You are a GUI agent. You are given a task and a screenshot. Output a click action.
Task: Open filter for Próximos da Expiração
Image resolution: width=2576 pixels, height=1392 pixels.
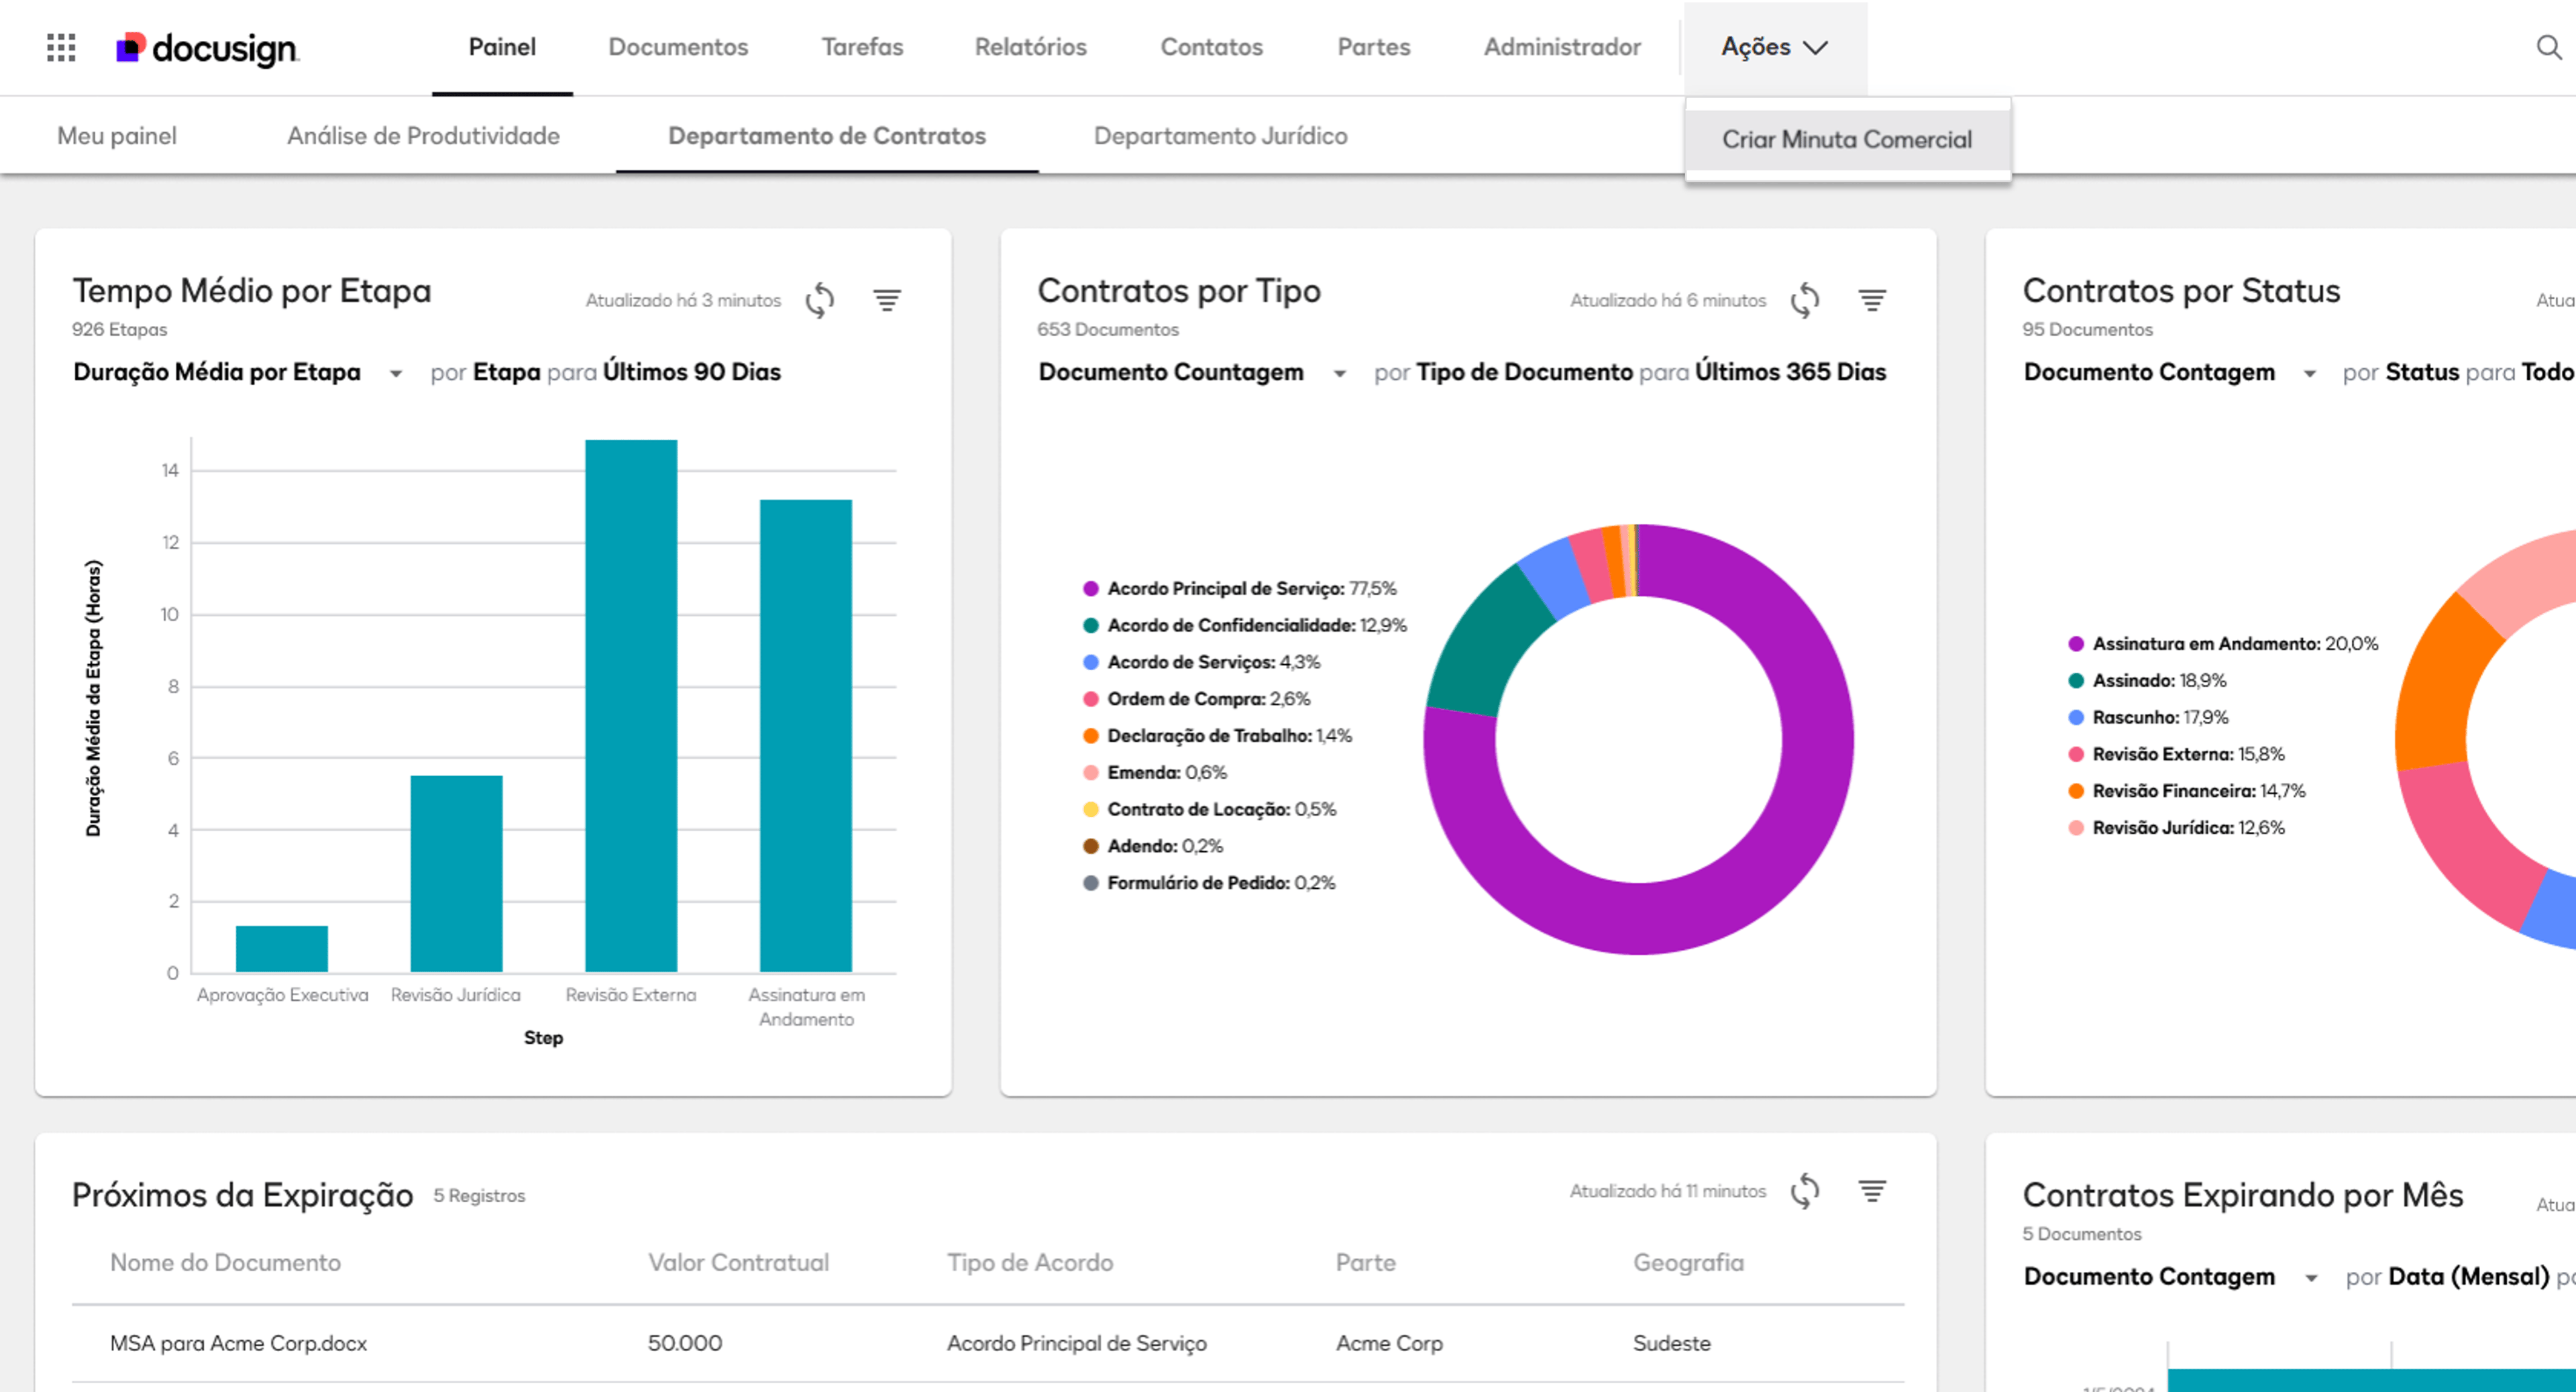tap(1872, 1191)
